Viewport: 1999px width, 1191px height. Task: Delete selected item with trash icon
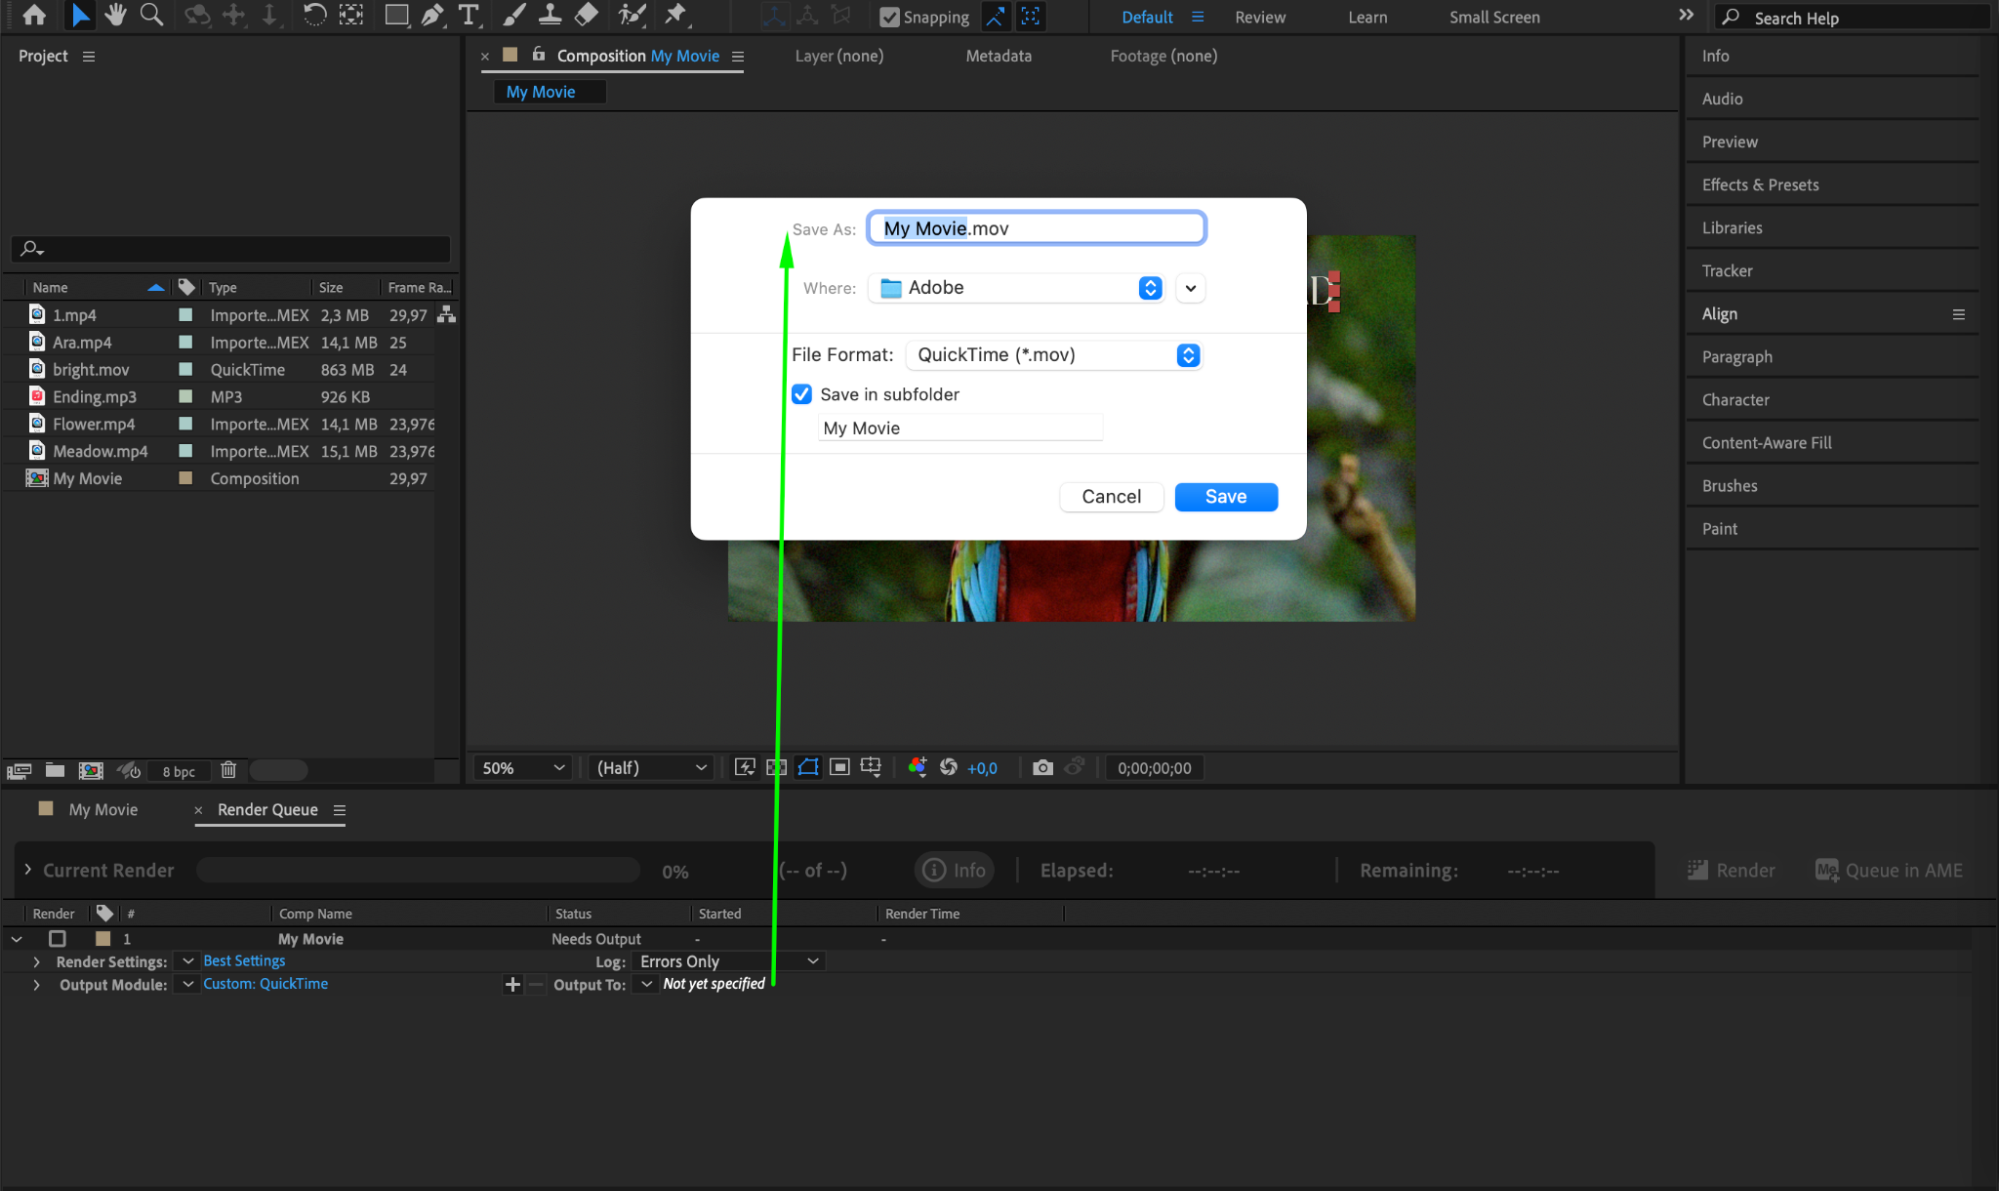click(228, 770)
